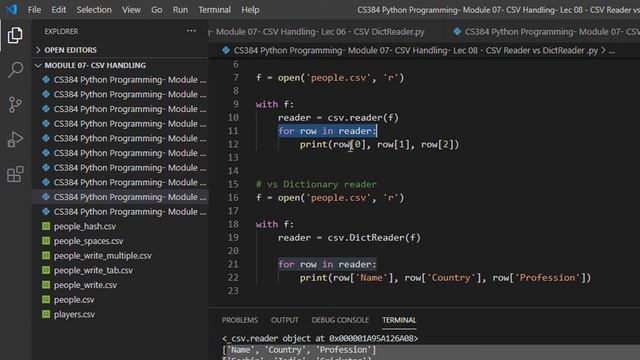Open people_write_tab.csv in explorer
Screen dimensions: 640x360
93,270
